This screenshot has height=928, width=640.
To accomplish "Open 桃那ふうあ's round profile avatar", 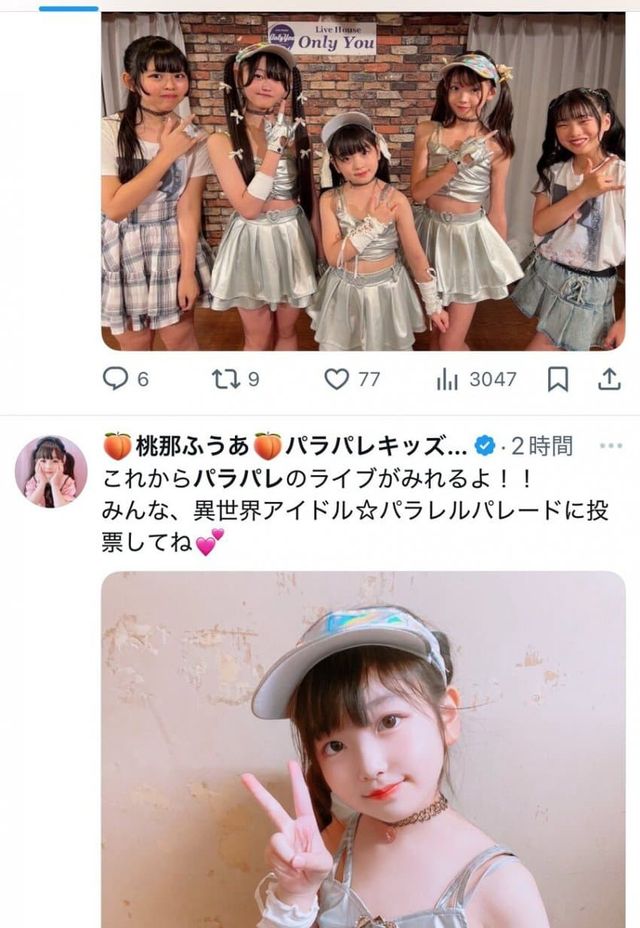I will coord(51,472).
